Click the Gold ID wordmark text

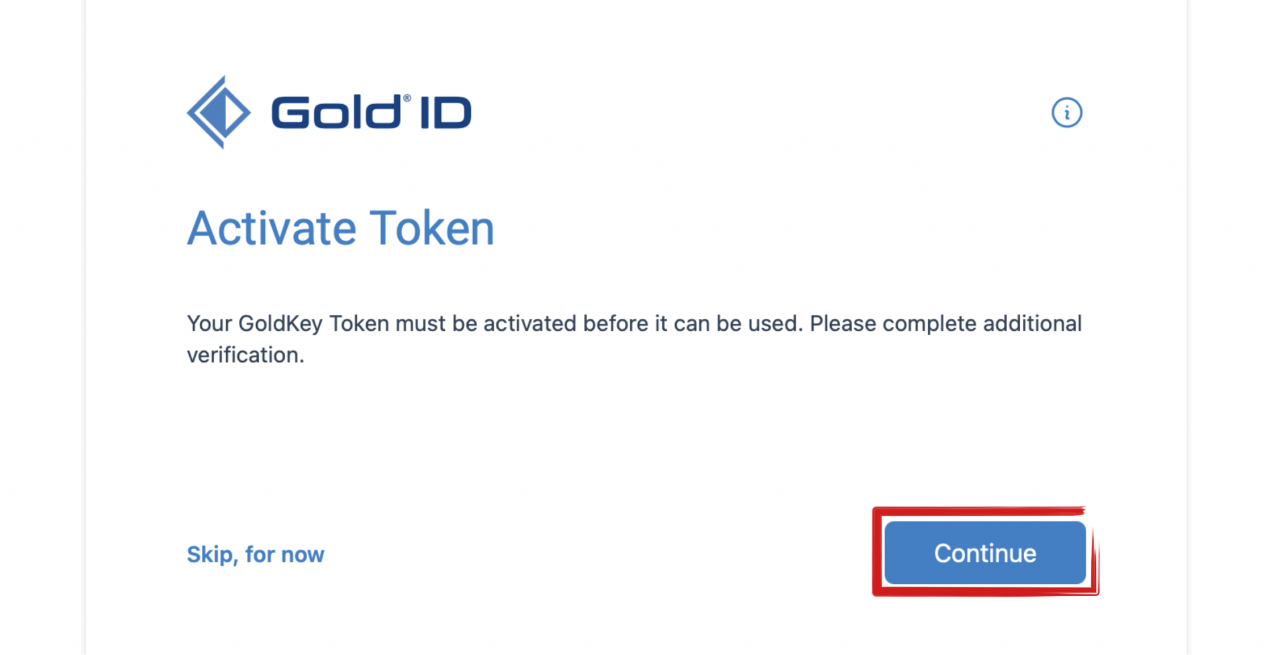(x=371, y=112)
